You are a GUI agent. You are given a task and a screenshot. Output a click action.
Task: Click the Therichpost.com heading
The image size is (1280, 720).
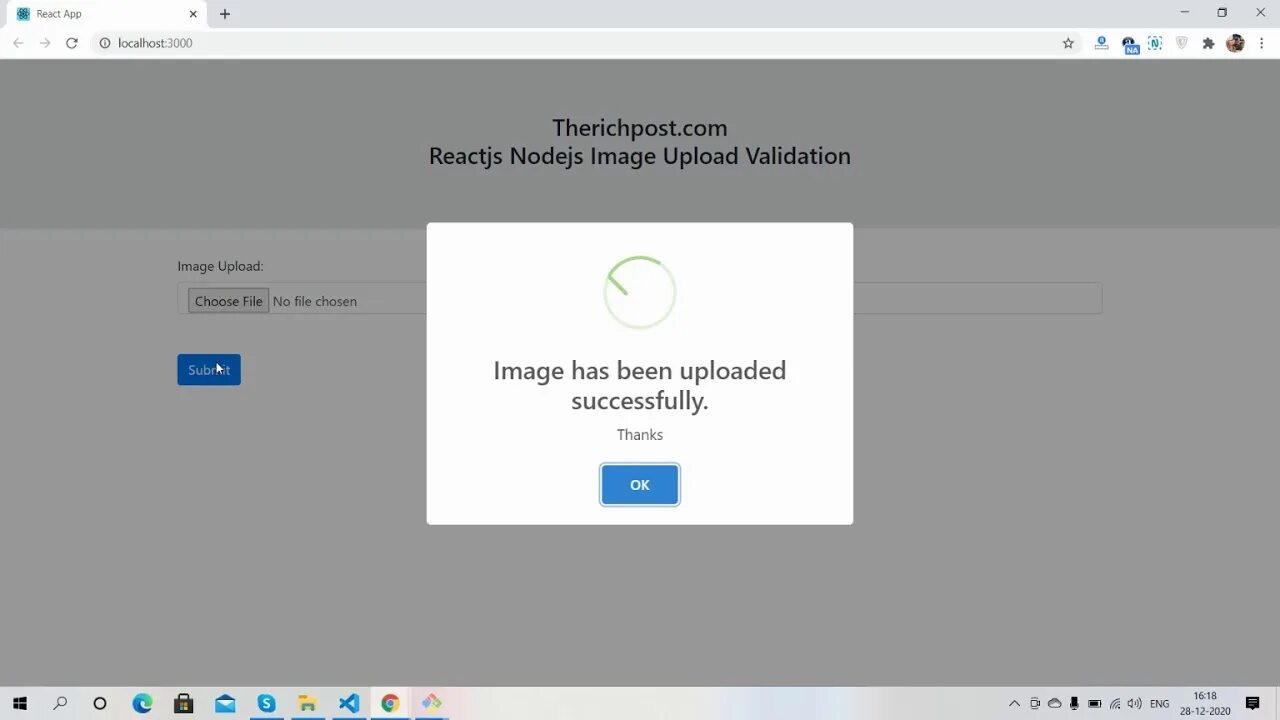coord(640,128)
